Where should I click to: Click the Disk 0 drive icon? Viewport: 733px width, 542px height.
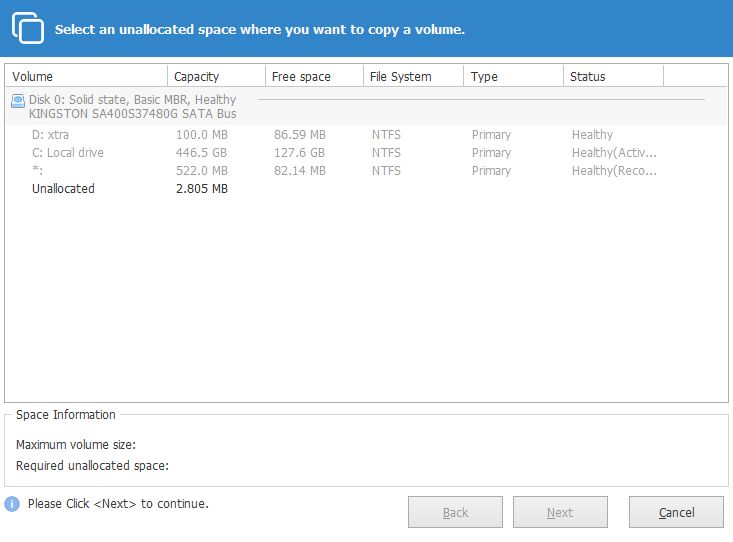(x=18, y=101)
